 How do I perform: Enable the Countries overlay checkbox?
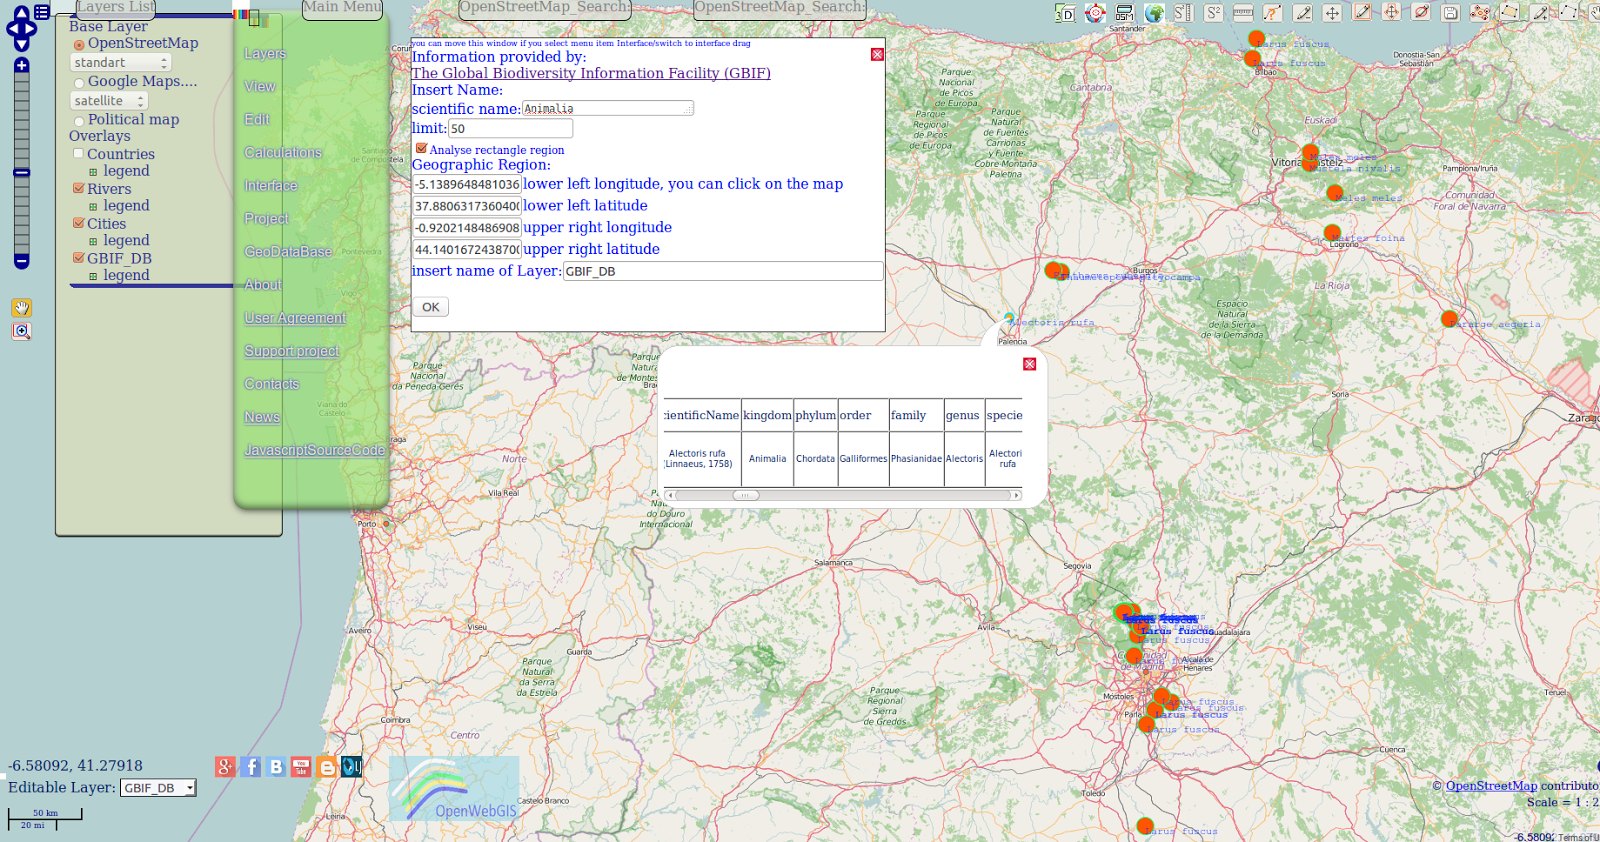pos(78,154)
